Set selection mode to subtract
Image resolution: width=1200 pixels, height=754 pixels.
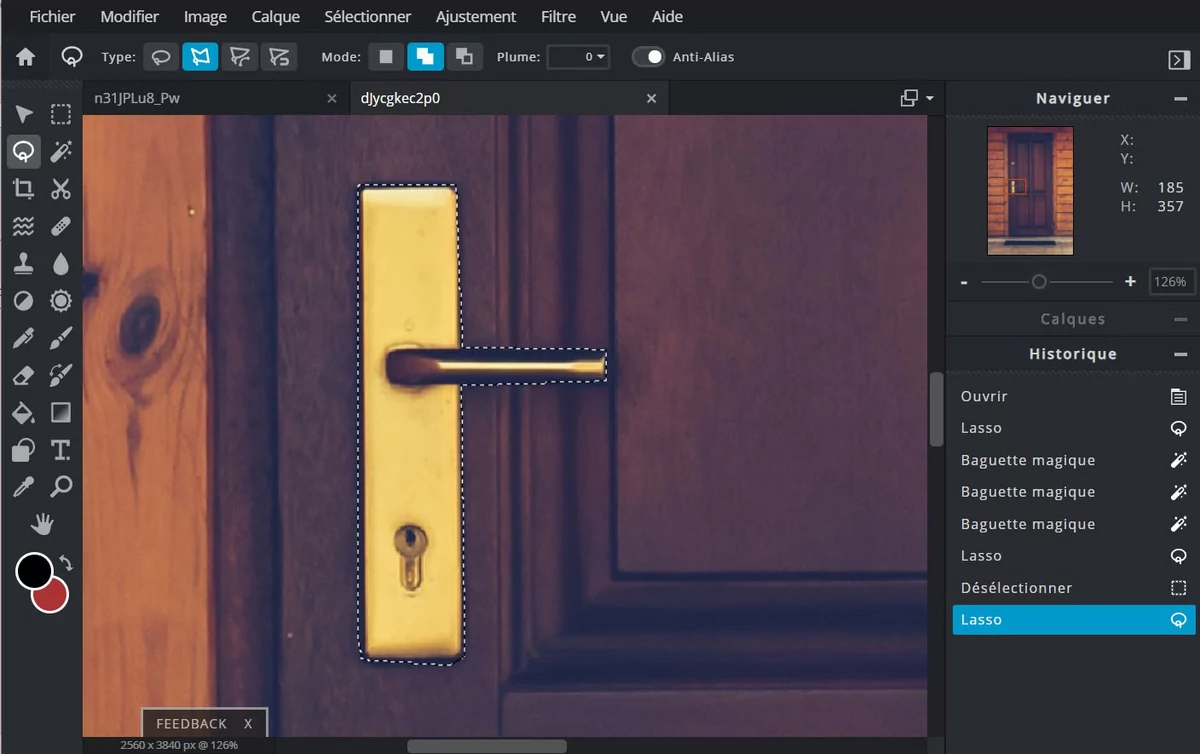[464, 57]
